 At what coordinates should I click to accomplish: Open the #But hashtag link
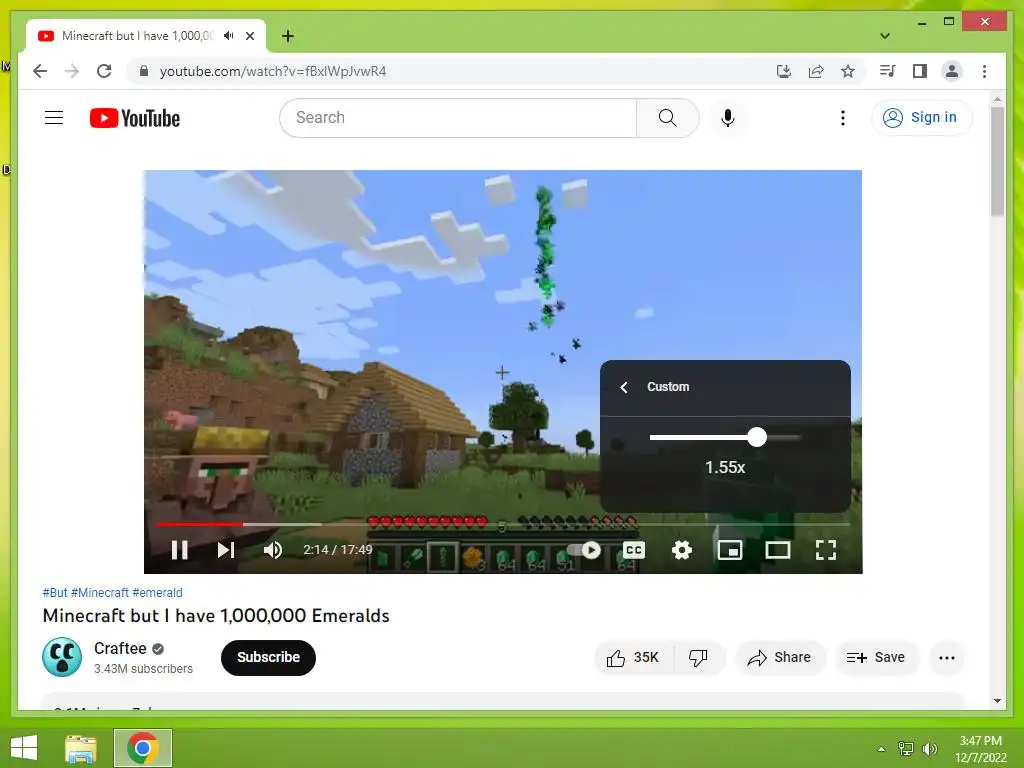55,592
